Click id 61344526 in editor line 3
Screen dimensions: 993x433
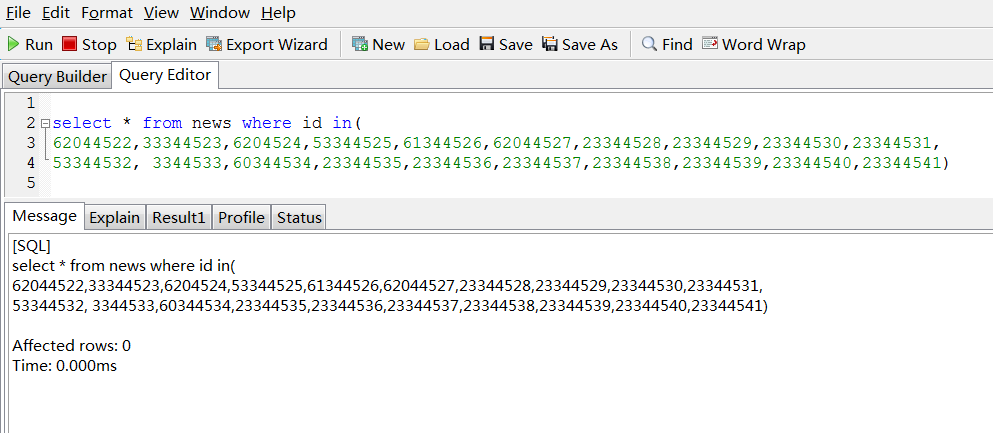(x=443, y=143)
